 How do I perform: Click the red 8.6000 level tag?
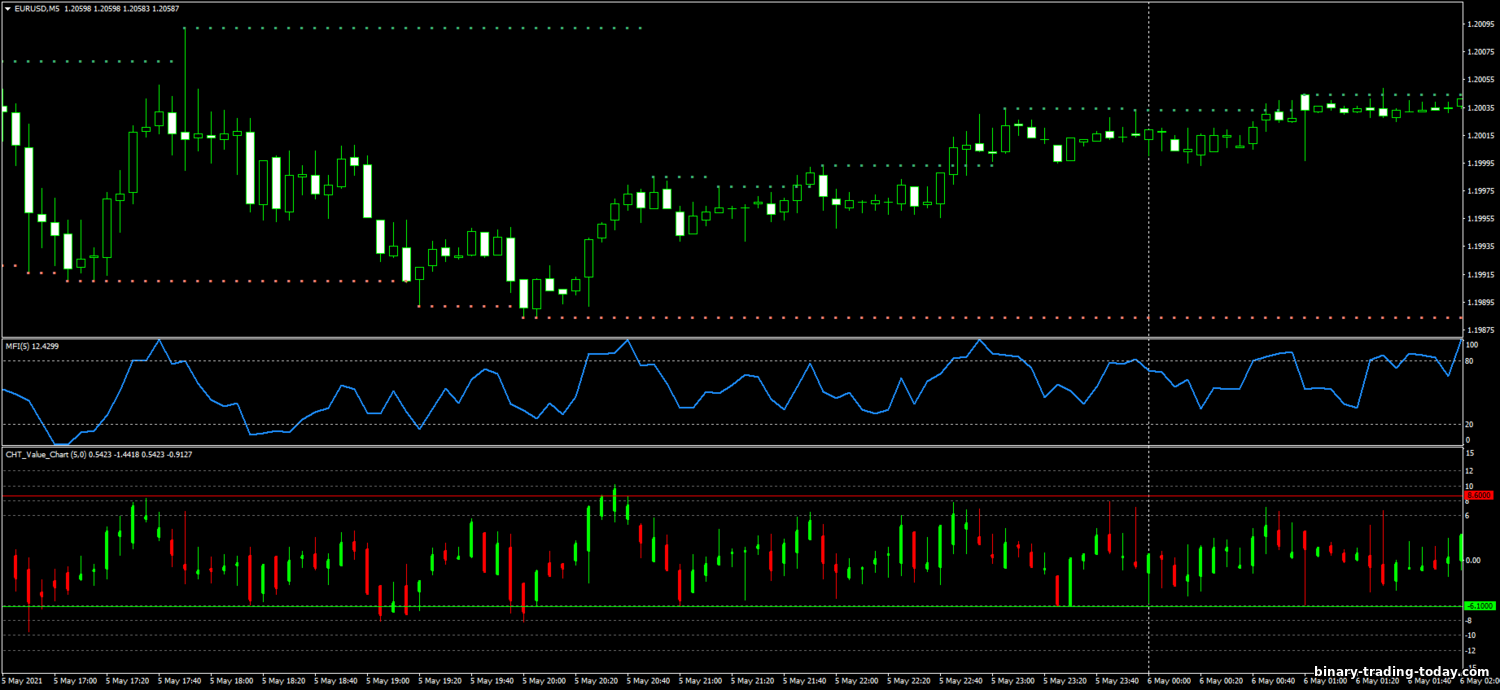[x=1481, y=495]
